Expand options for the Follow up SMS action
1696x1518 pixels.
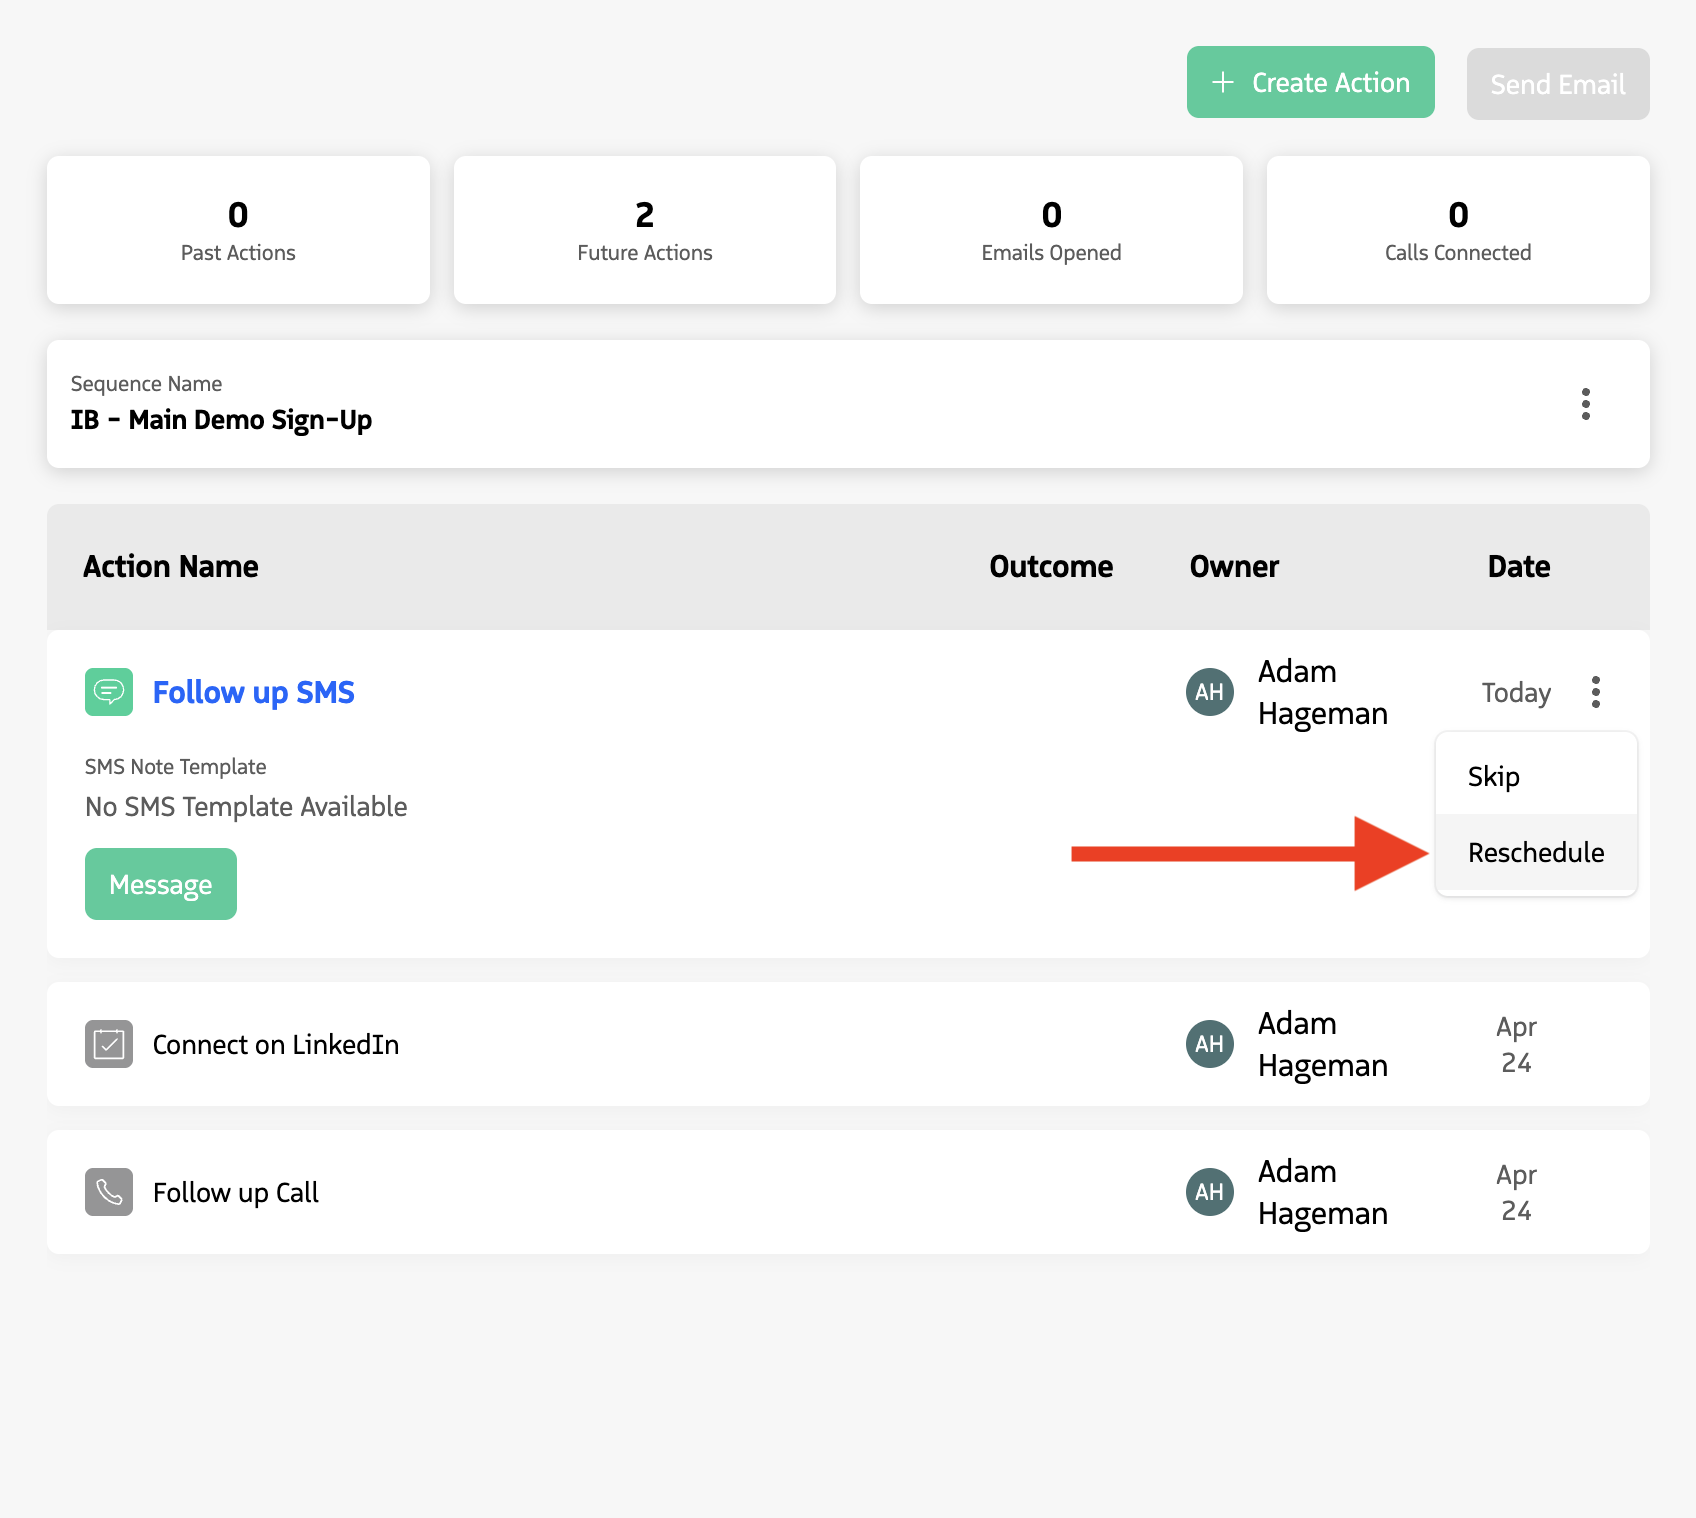tap(1596, 691)
